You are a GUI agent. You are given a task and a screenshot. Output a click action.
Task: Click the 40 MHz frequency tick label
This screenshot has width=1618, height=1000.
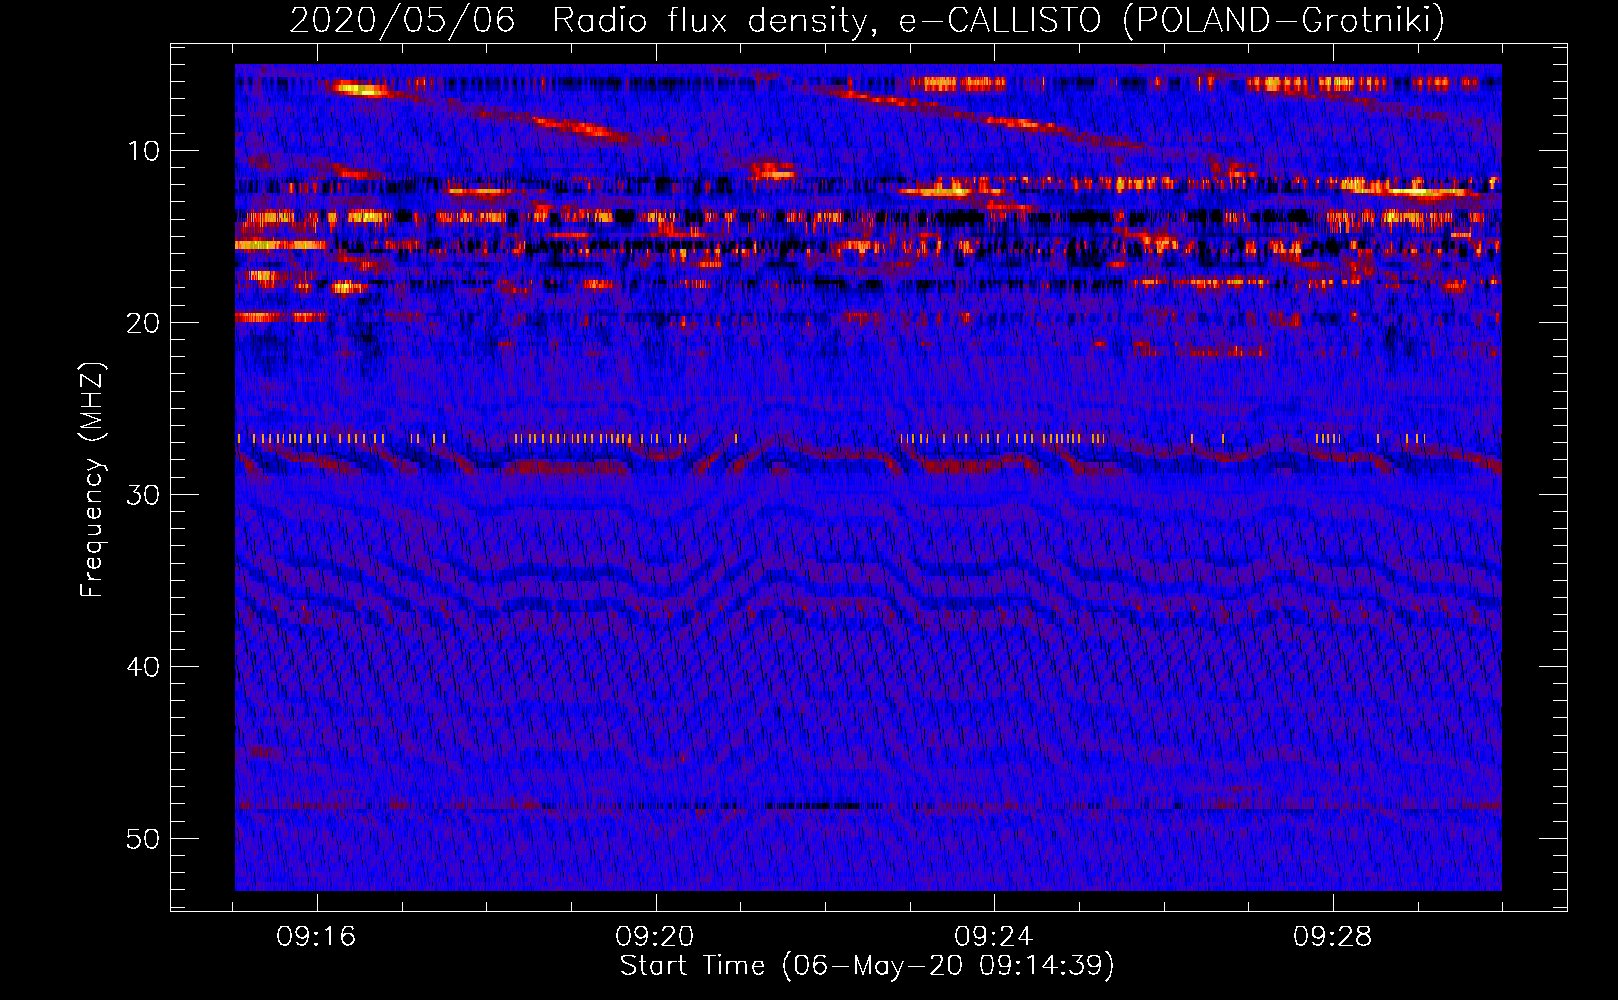pos(143,667)
